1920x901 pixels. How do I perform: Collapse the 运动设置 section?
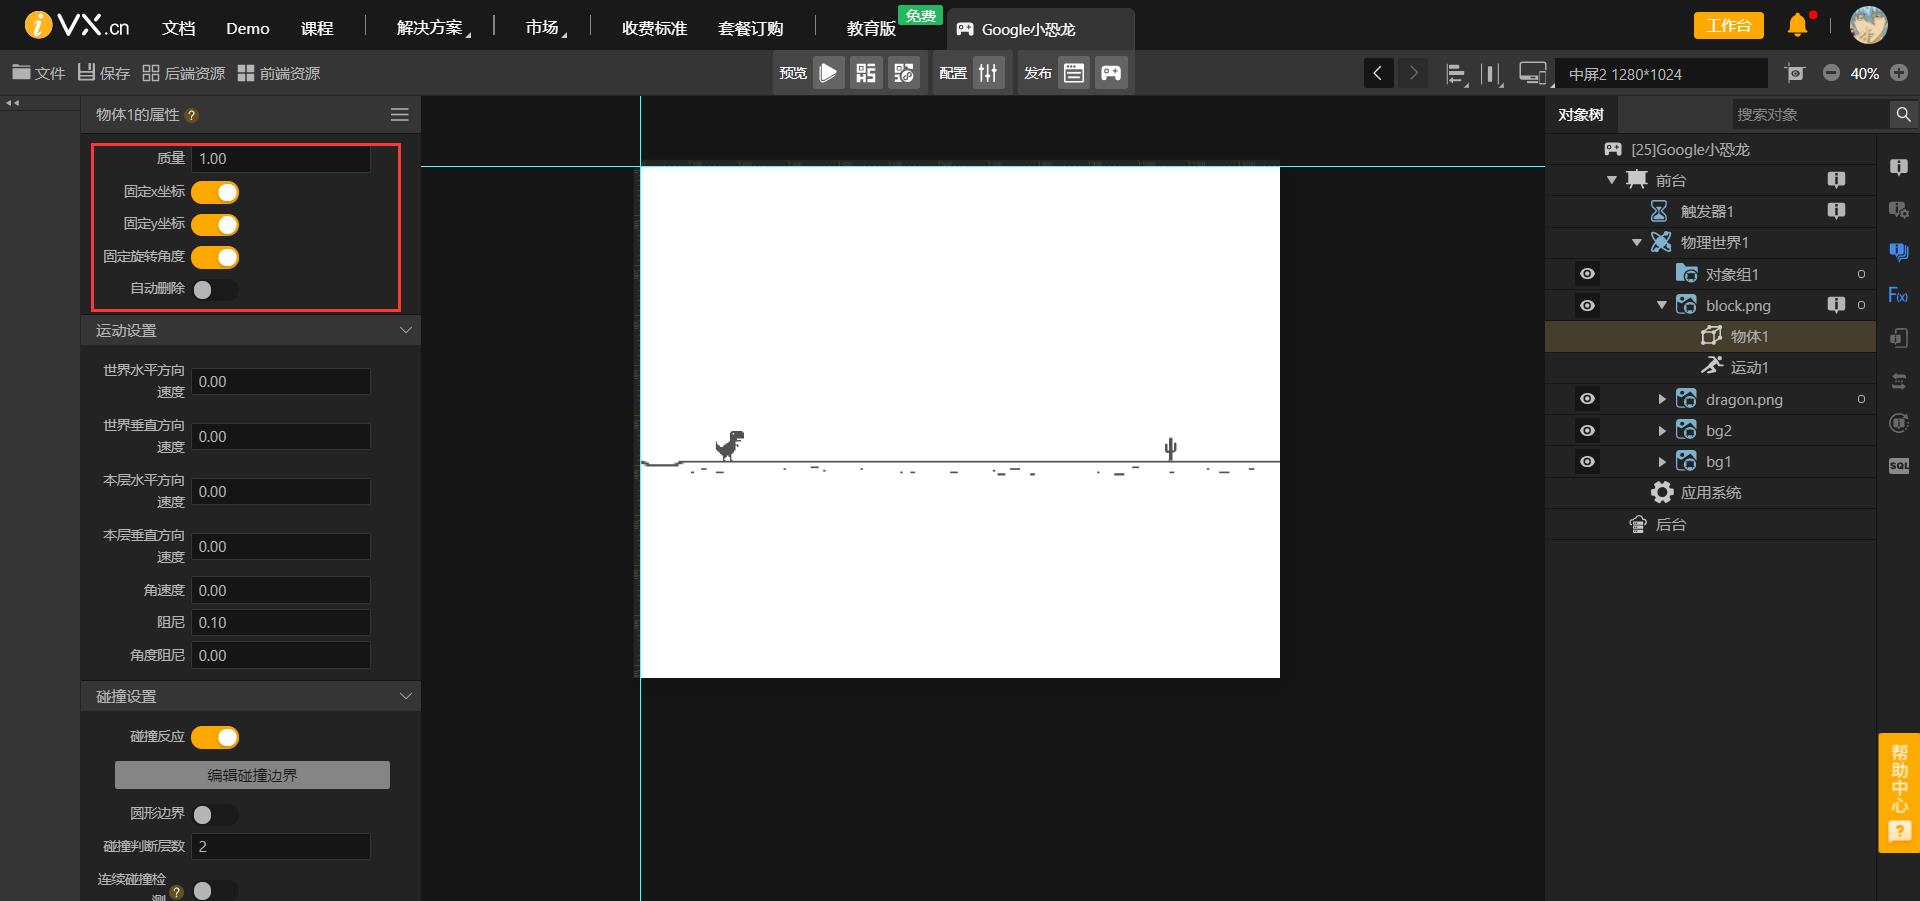pyautogui.click(x=405, y=330)
